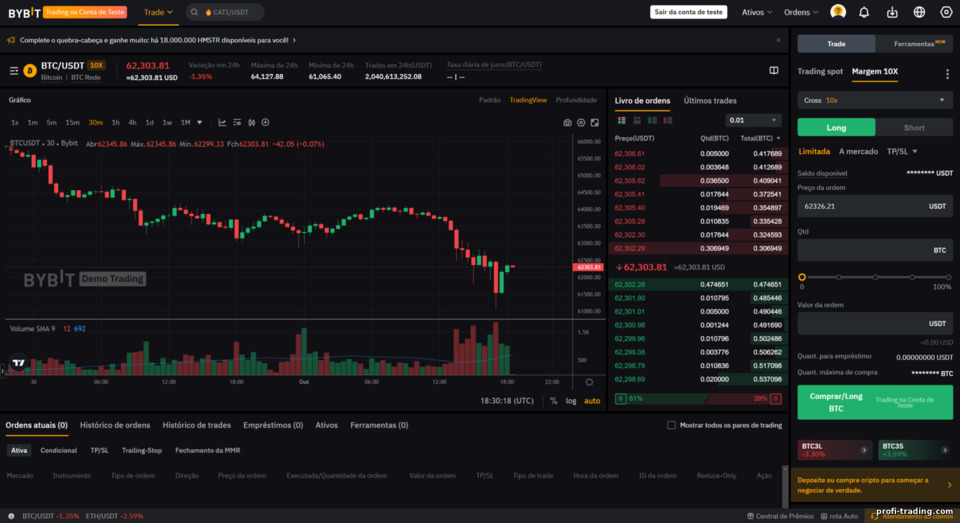Open the trading pair list hamburger icon
This screenshot has height=523, width=960.
point(13,71)
